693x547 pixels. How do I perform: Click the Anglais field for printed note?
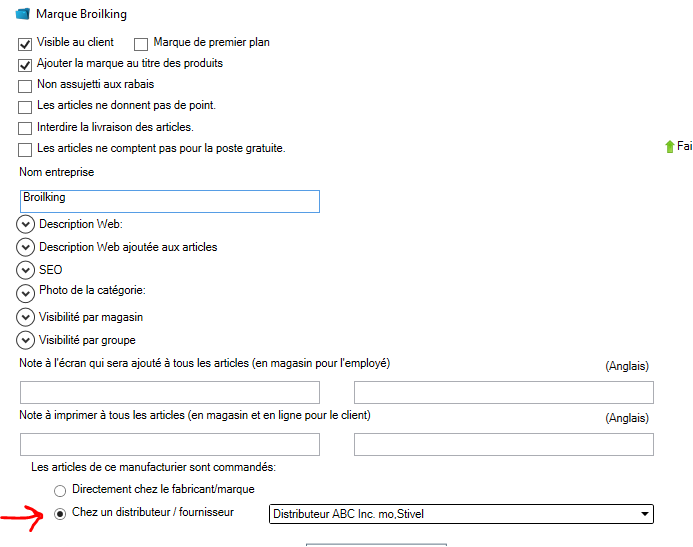[504, 444]
